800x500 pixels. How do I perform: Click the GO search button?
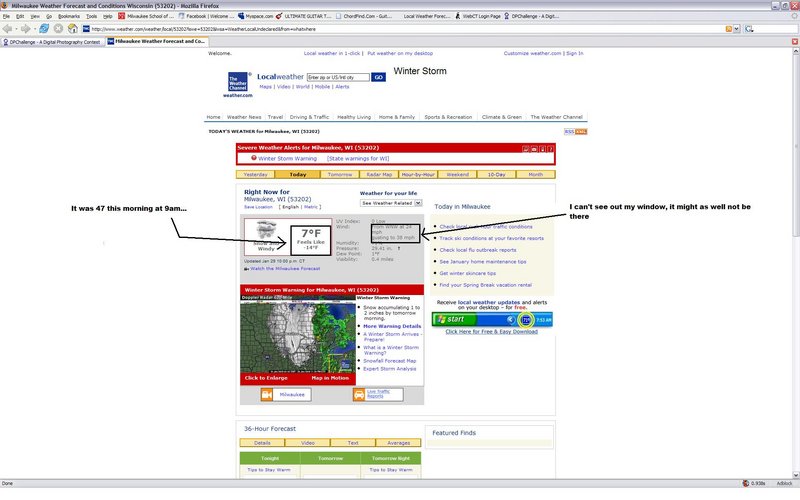[378, 78]
